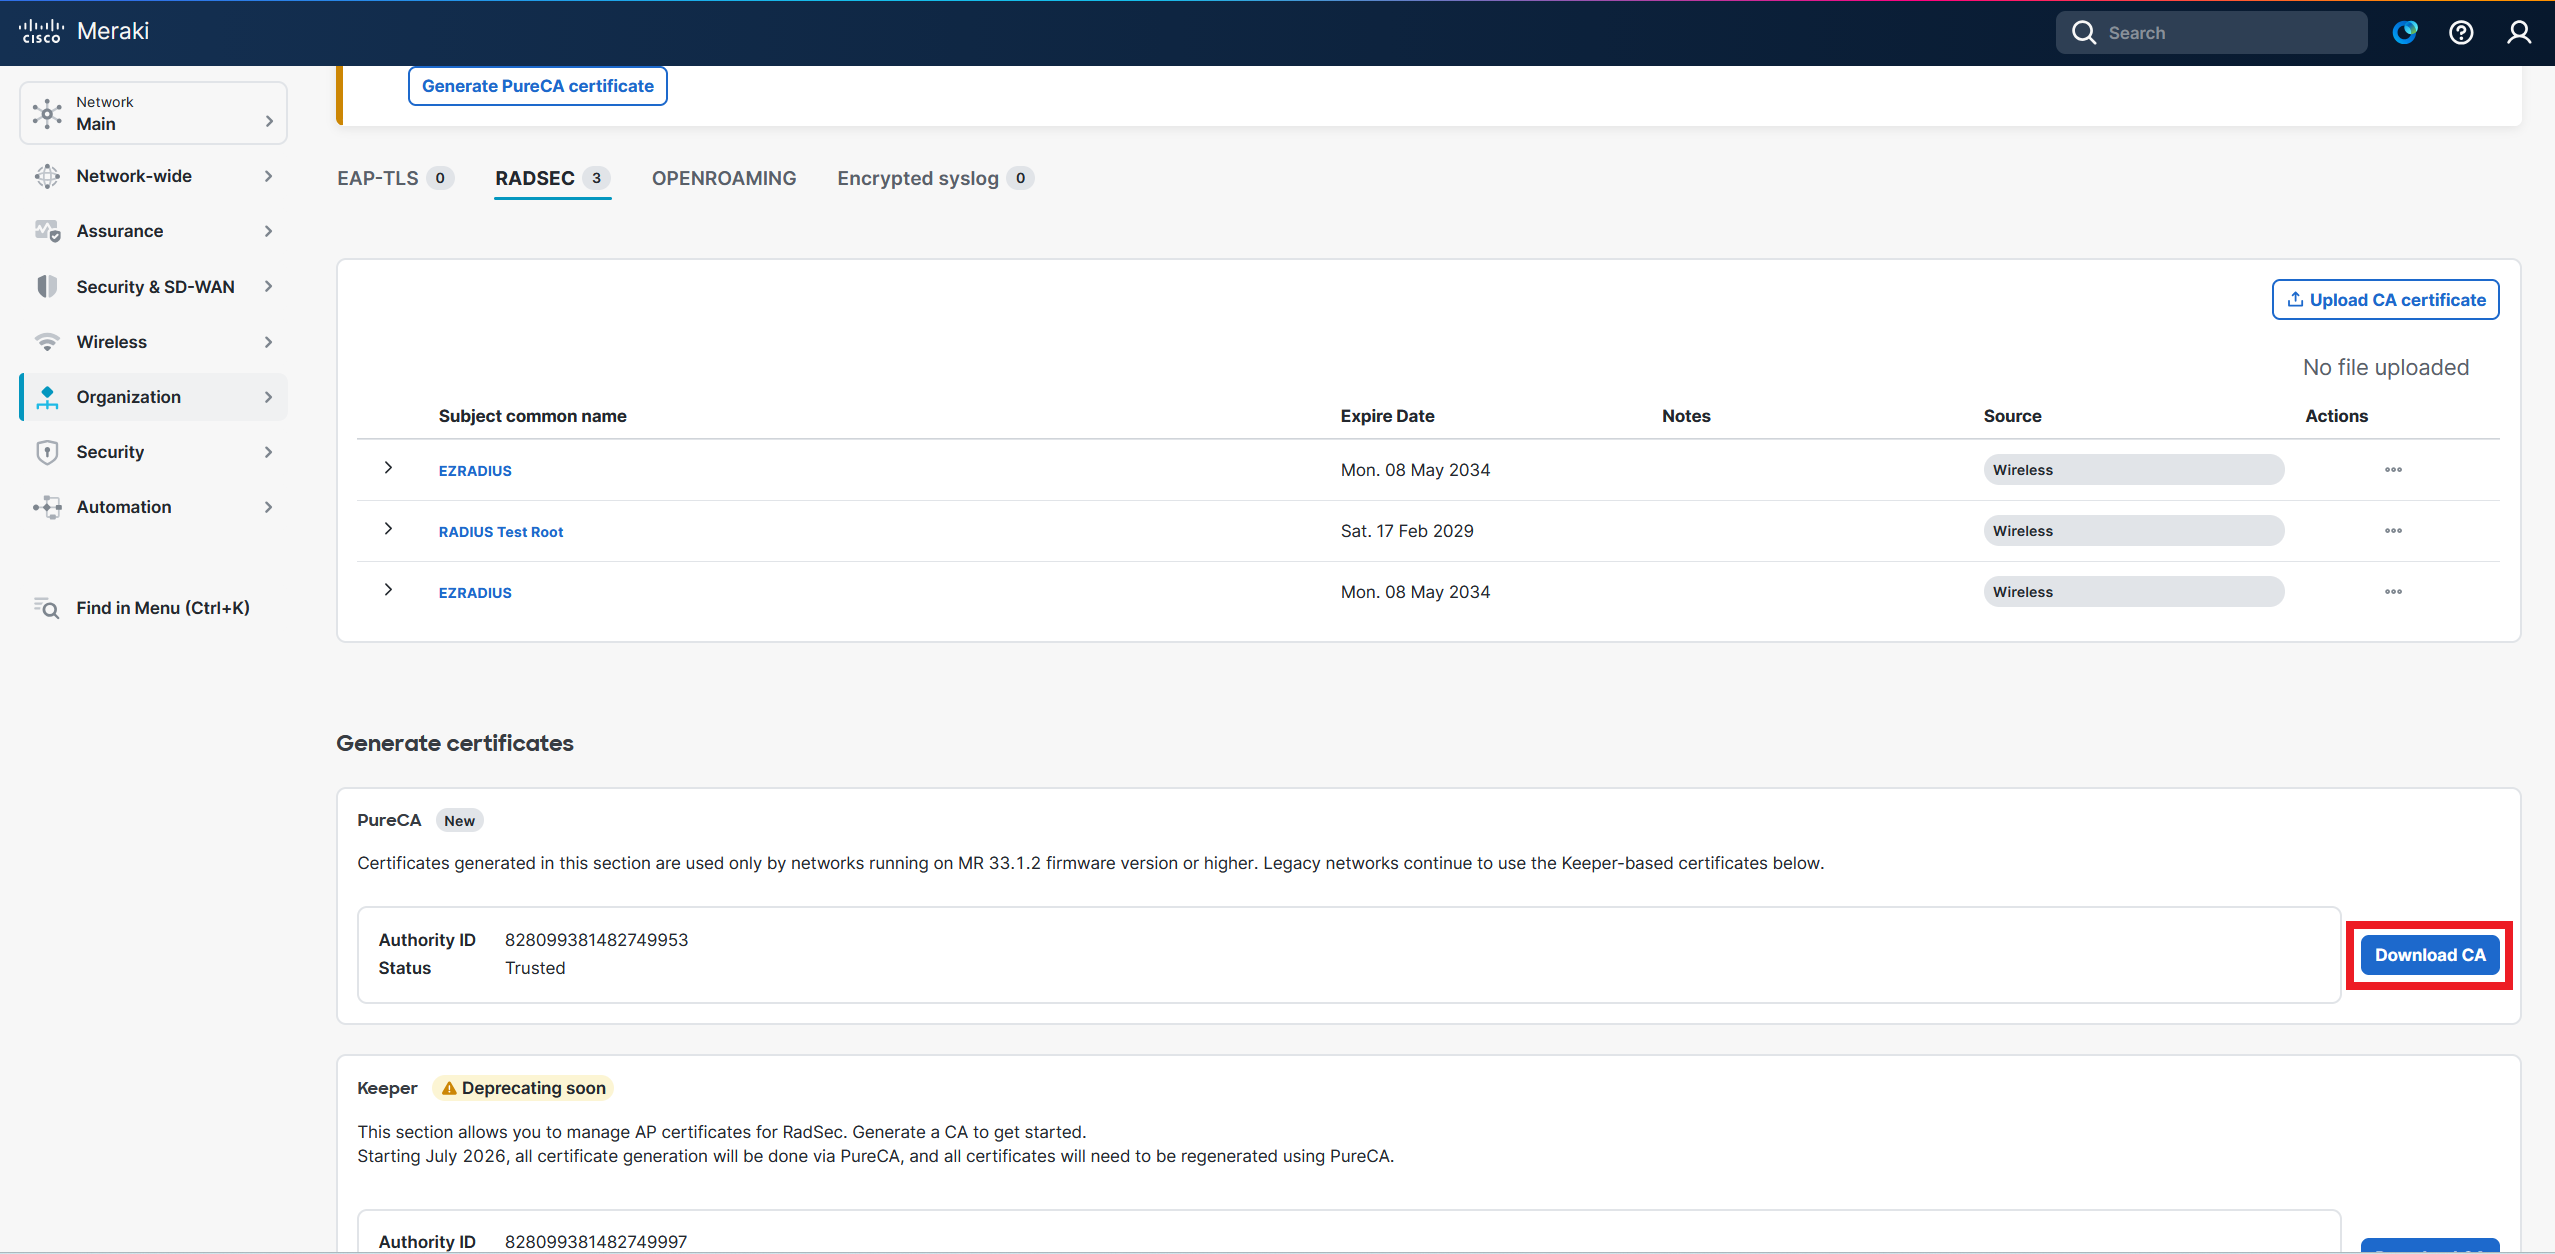Open actions menu for RADIUS Test Root row
2555x1254 pixels.
point(2393,531)
